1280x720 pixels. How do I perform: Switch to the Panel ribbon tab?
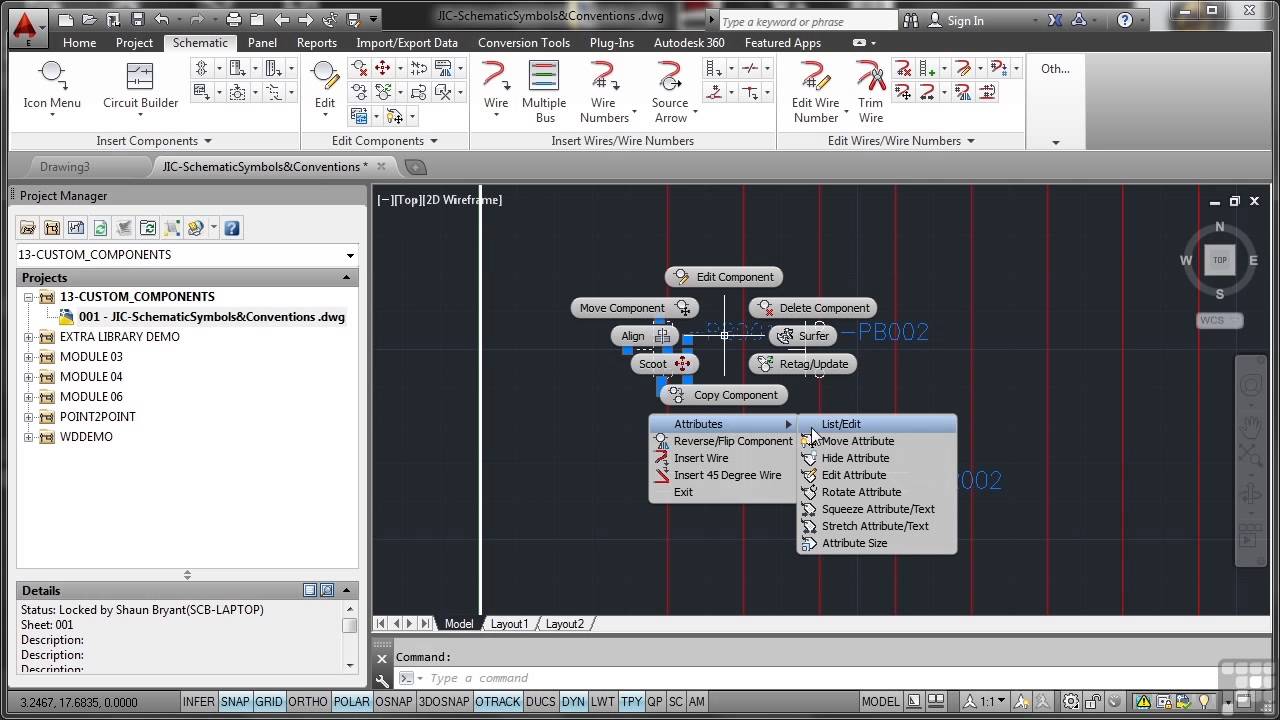click(x=262, y=43)
